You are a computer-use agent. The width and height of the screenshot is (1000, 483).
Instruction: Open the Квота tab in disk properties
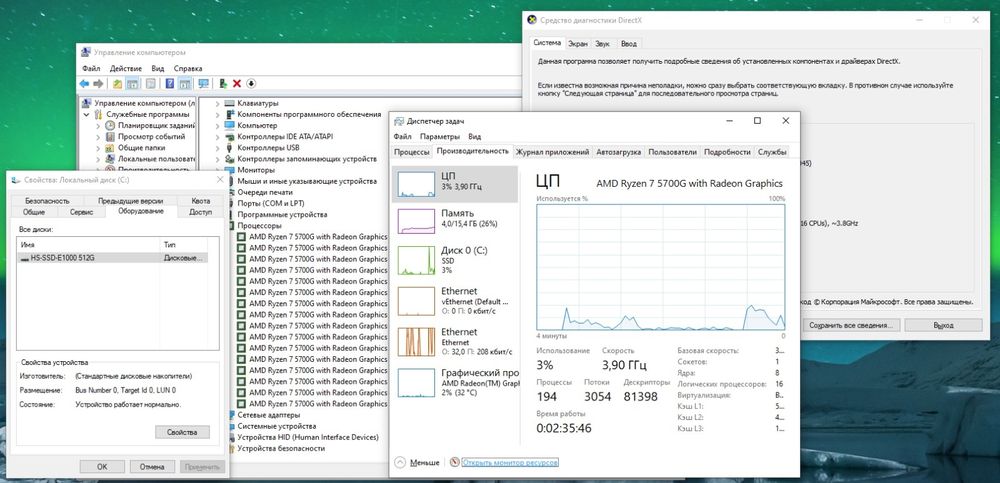pos(200,201)
